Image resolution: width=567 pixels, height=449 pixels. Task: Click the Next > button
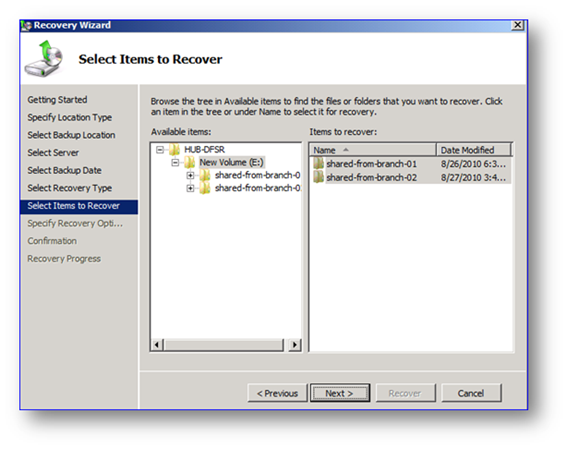tap(340, 393)
